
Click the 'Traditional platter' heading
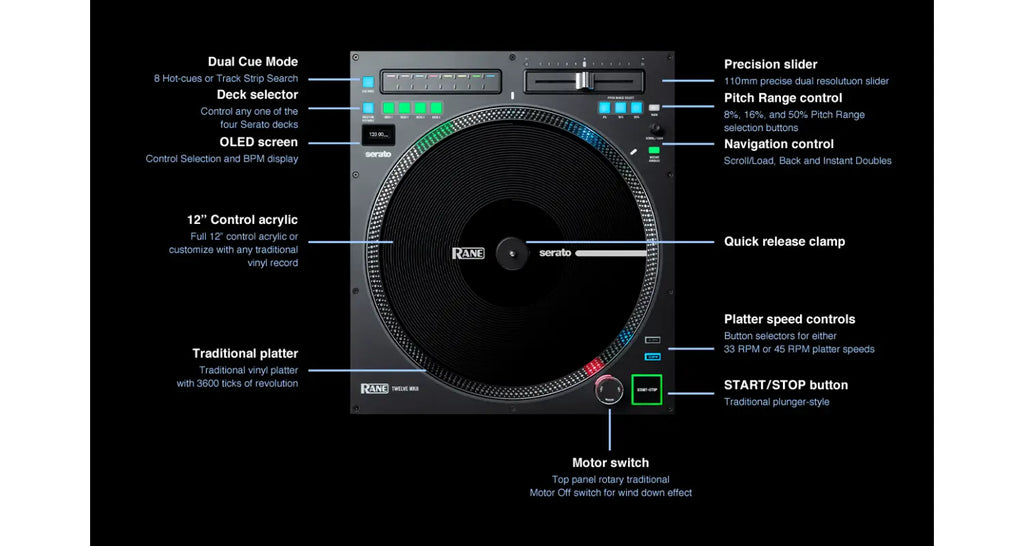click(245, 353)
